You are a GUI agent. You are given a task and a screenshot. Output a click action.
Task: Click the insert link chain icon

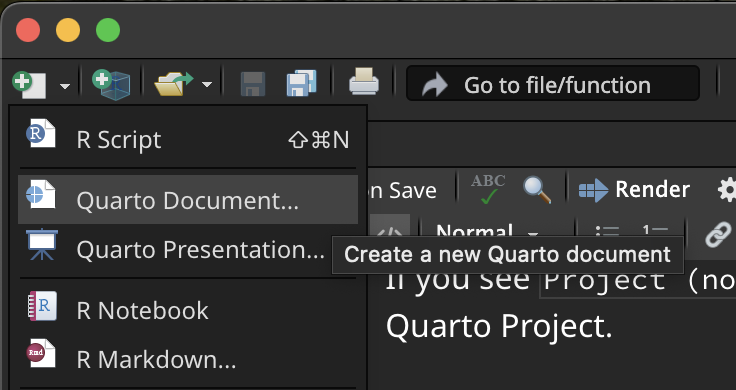(x=718, y=234)
